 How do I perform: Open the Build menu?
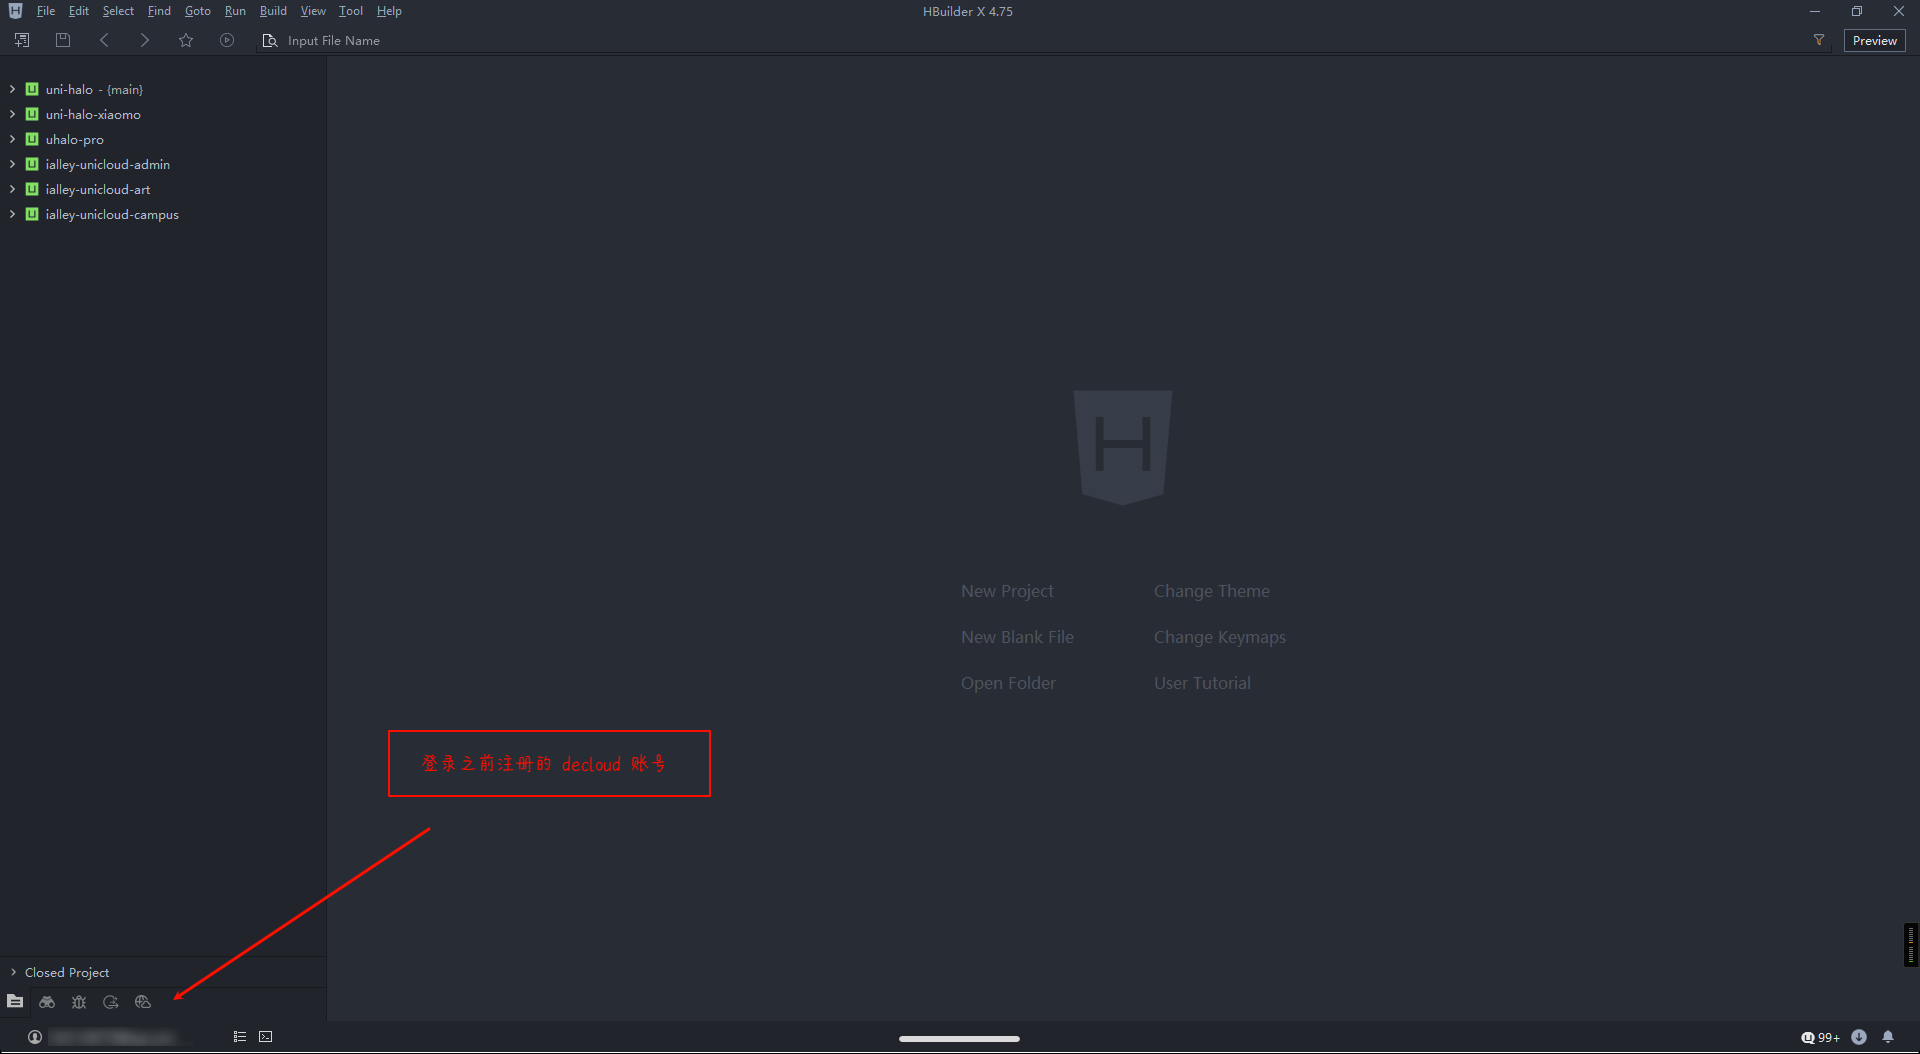click(x=273, y=11)
